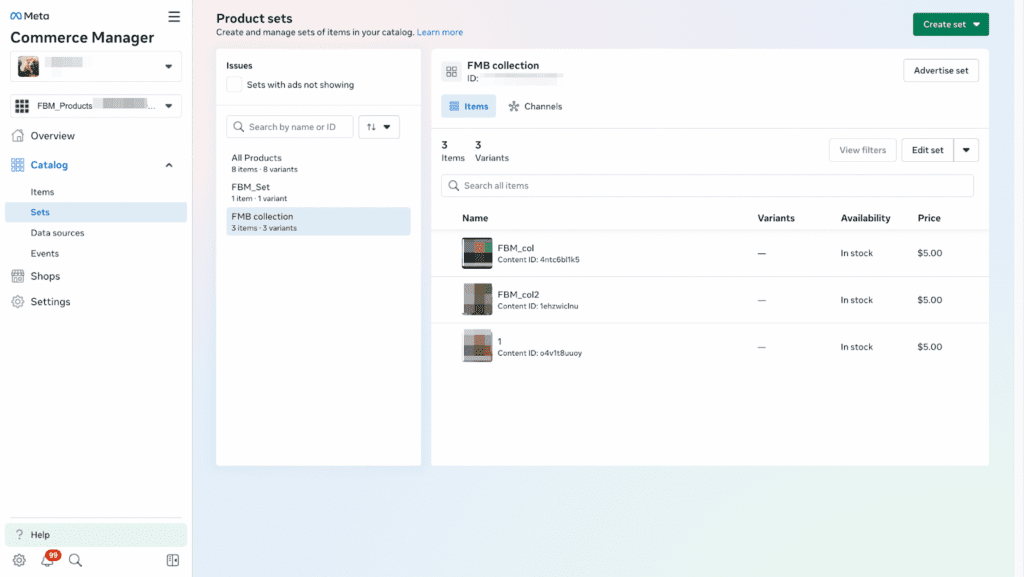Click $5.00 price in FBM_col2 row
1024x577 pixels.
click(929, 300)
